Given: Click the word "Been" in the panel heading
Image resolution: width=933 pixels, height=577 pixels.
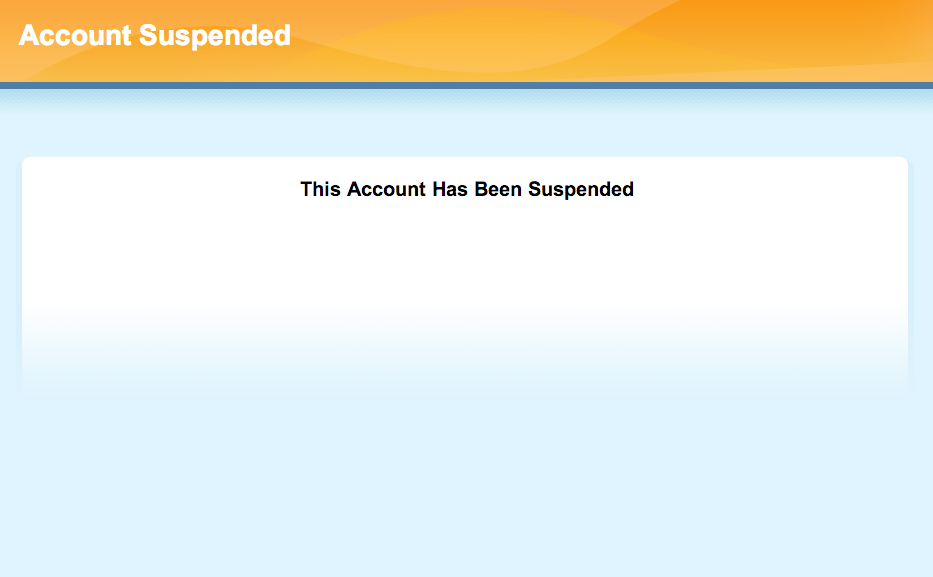Looking at the screenshot, I should [x=498, y=189].
